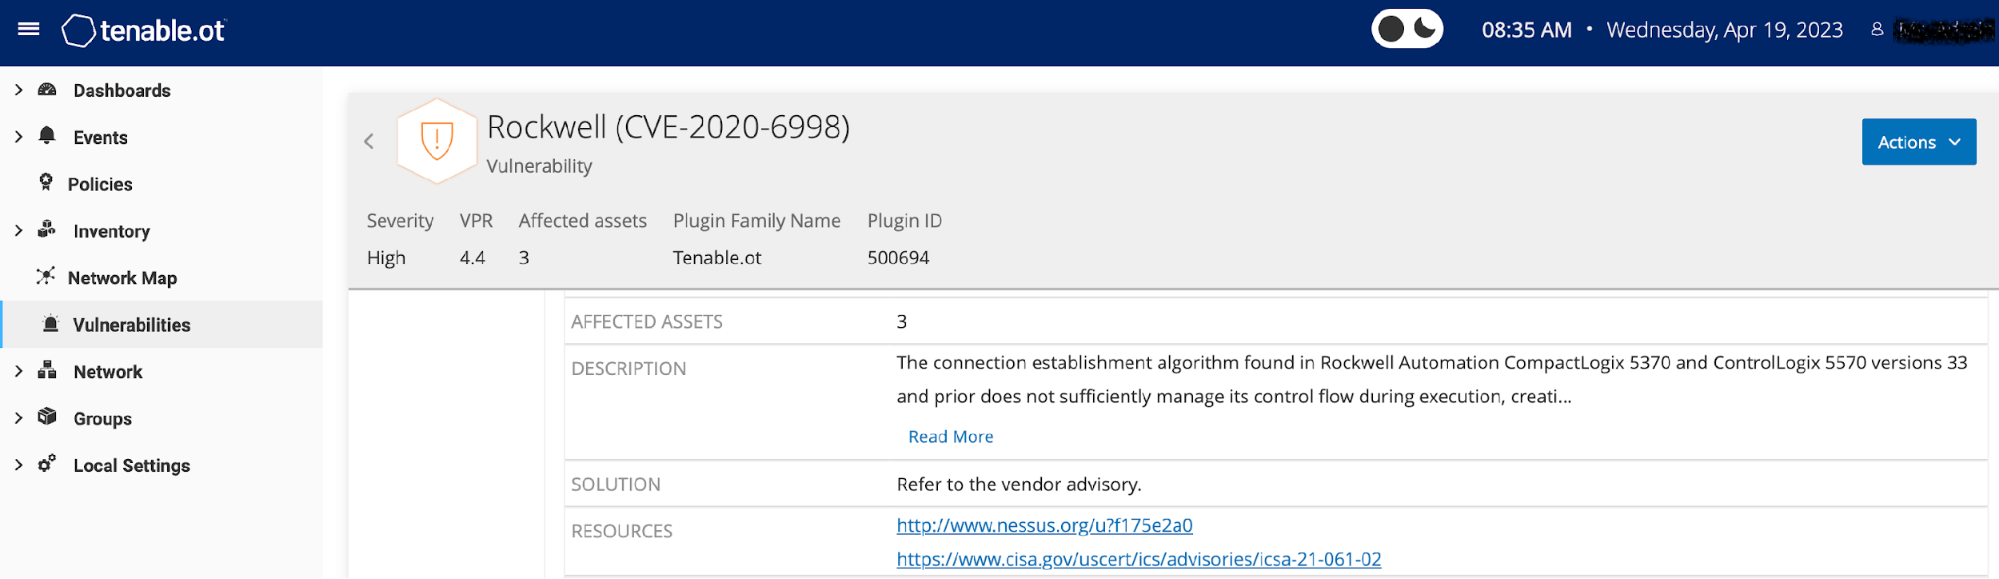The width and height of the screenshot is (1999, 579).
Task: Click the Vulnerability subtitle text
Action: (x=539, y=166)
